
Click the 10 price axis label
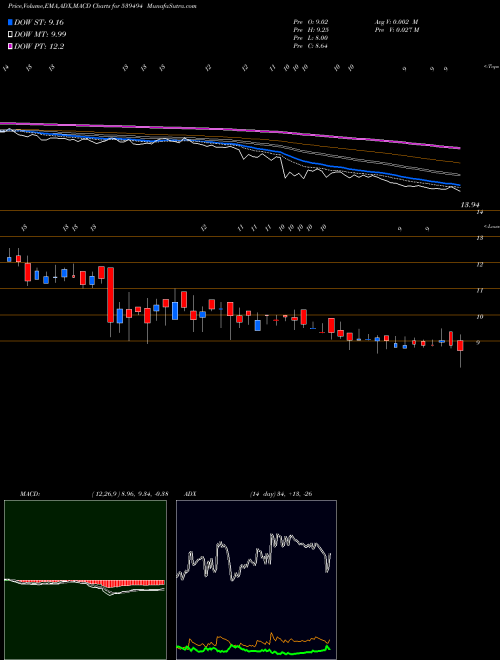click(x=479, y=317)
